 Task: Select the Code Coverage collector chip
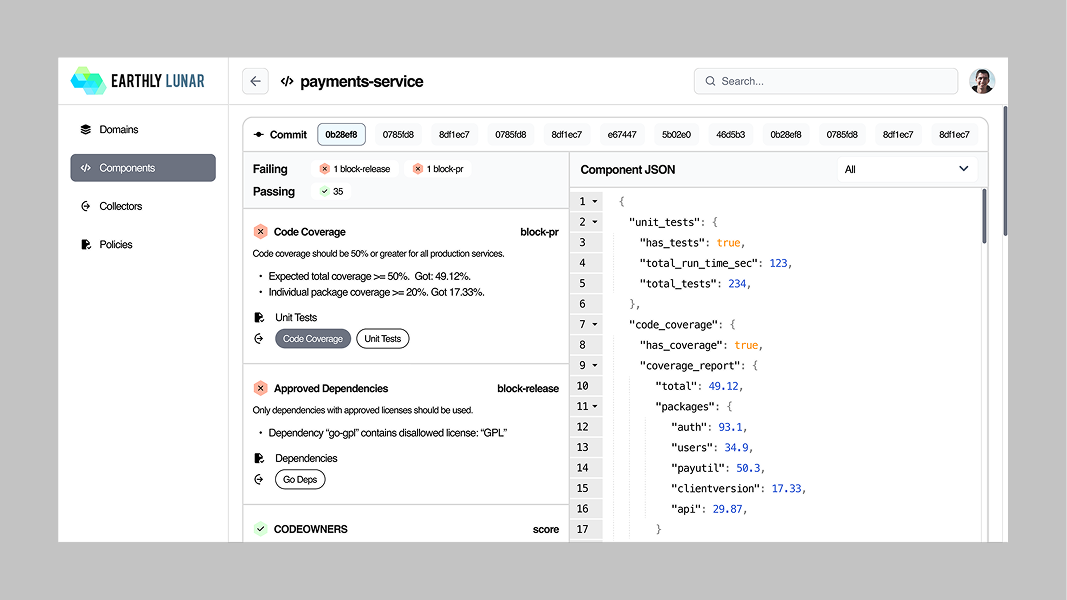pos(313,339)
